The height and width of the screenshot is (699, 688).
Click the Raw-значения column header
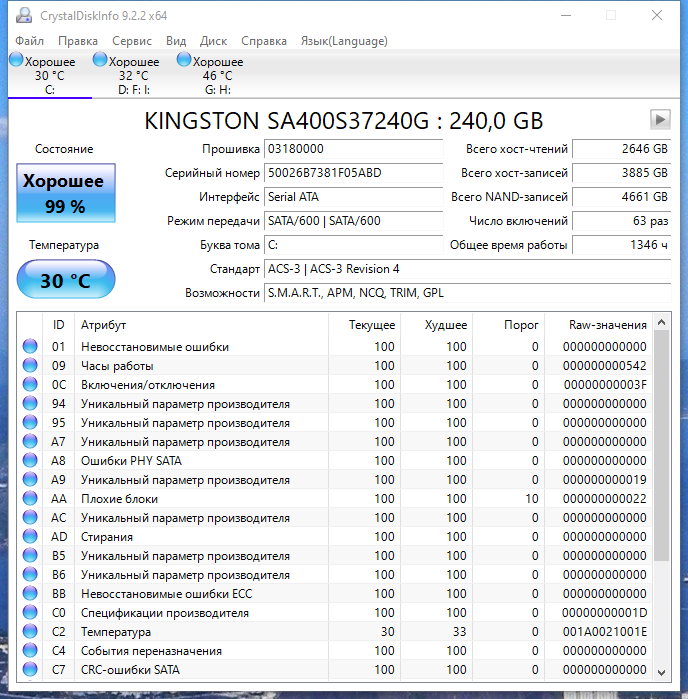[607, 325]
